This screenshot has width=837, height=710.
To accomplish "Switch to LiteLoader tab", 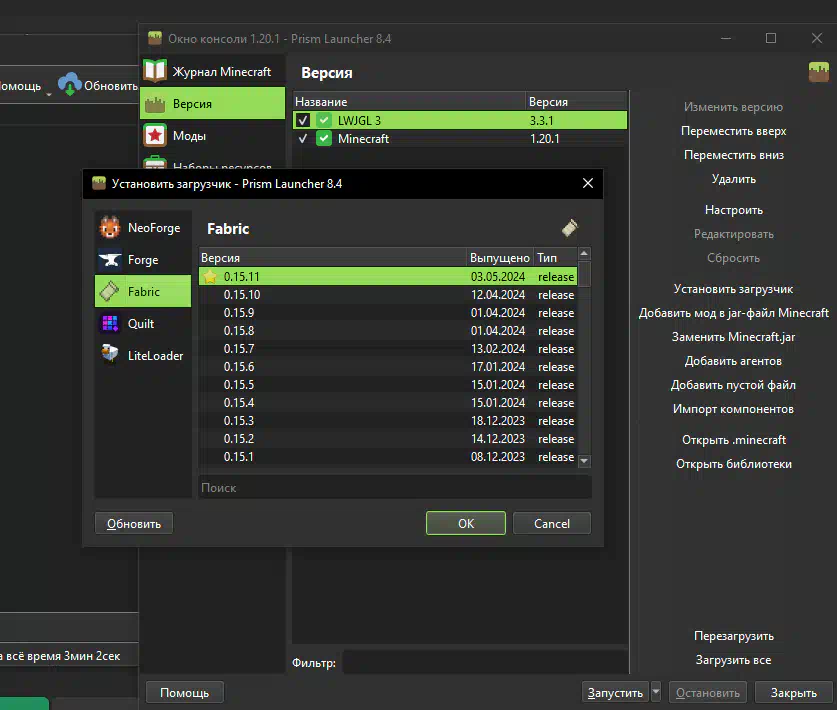I will [x=143, y=355].
